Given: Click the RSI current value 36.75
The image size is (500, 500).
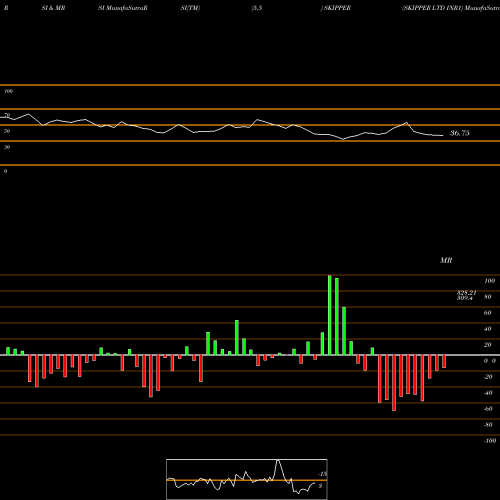Looking at the screenshot, I should [460, 133].
